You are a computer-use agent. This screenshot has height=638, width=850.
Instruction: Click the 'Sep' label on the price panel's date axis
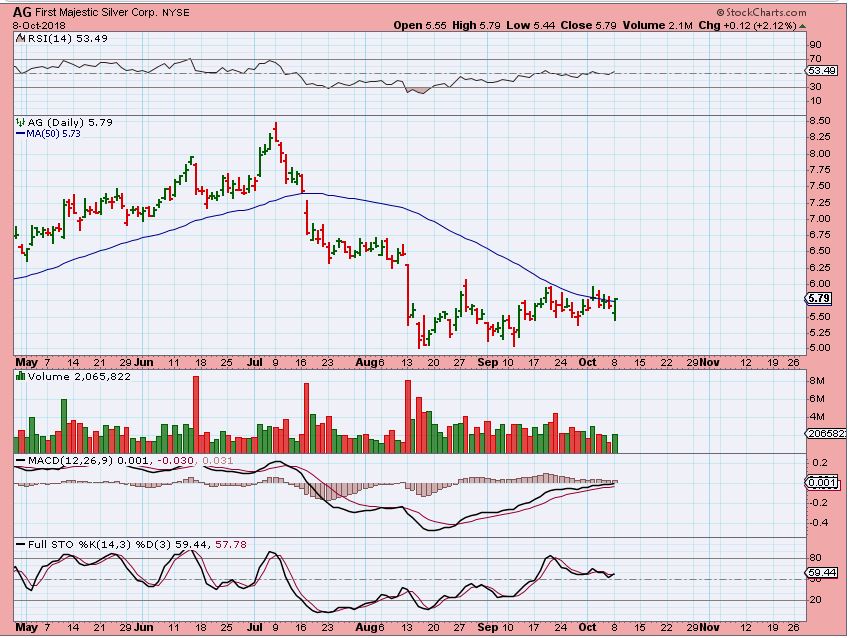coord(487,362)
